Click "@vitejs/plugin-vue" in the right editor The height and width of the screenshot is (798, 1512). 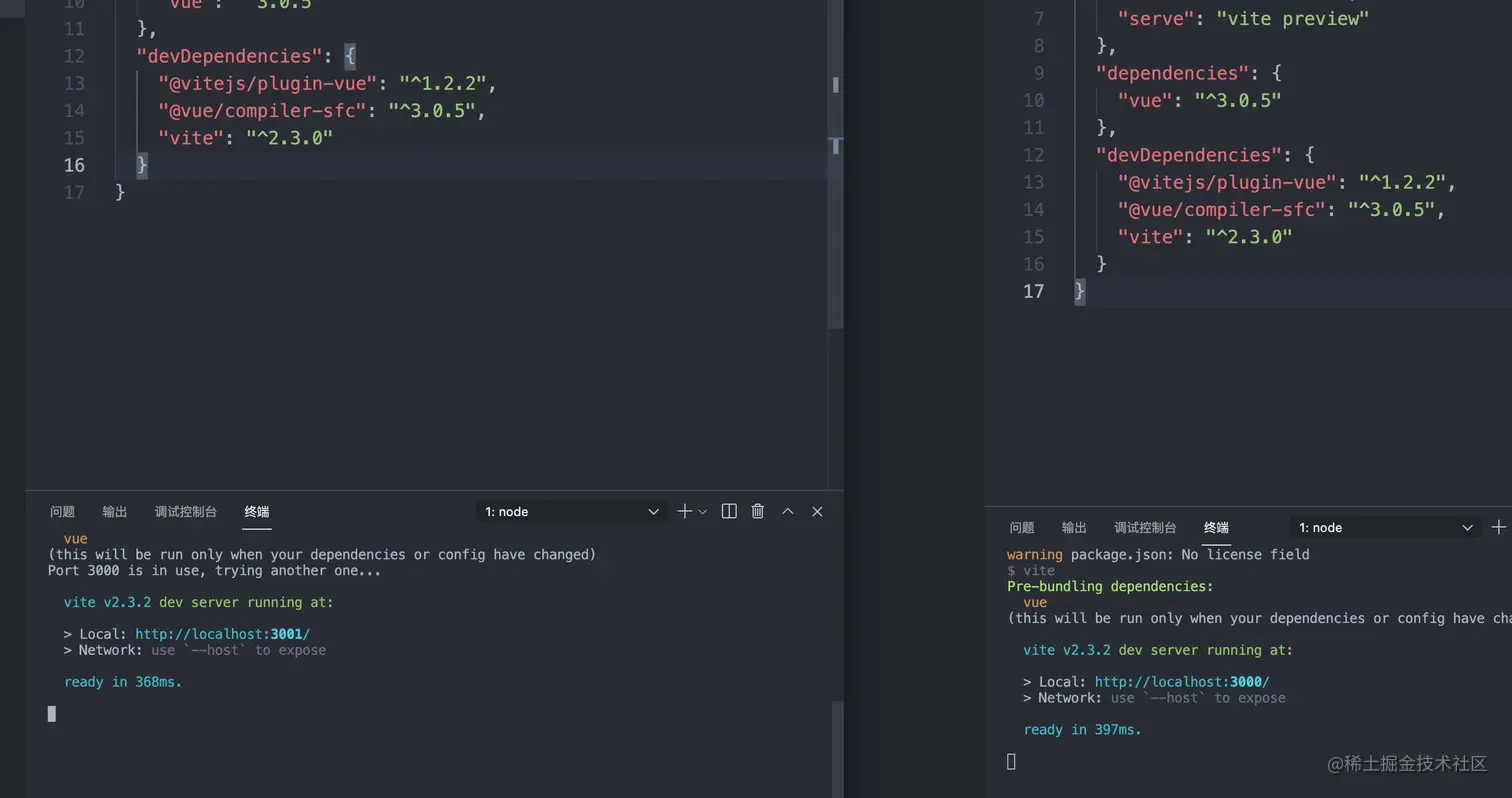pyautogui.click(x=1227, y=182)
